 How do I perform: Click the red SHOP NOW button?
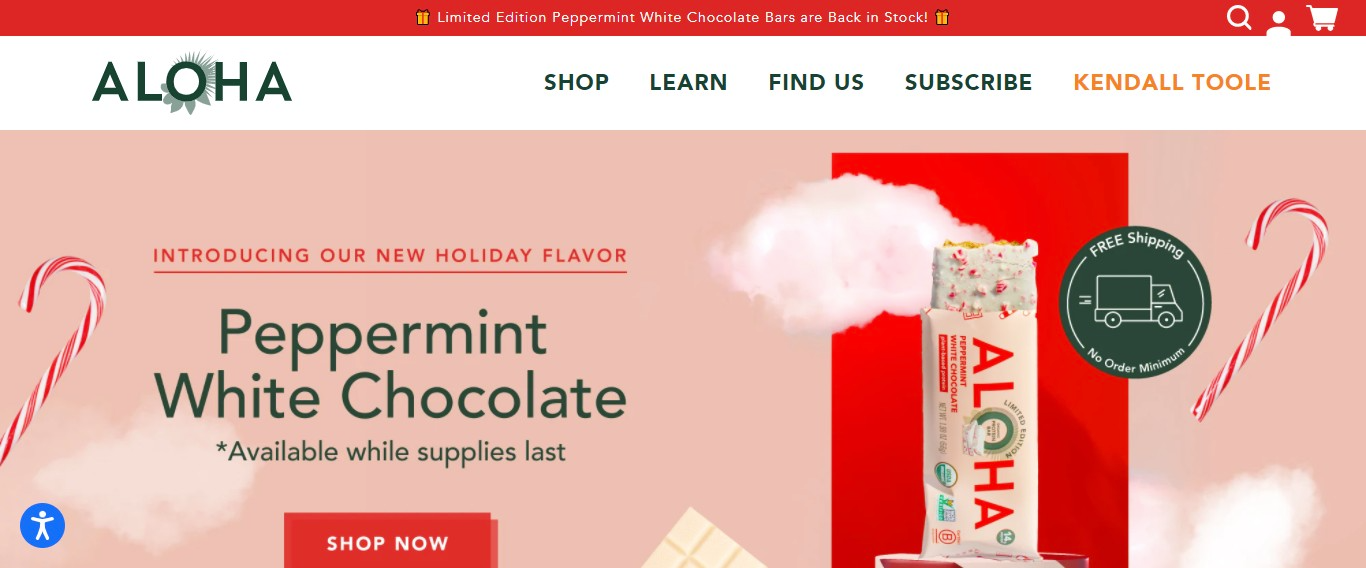point(388,541)
